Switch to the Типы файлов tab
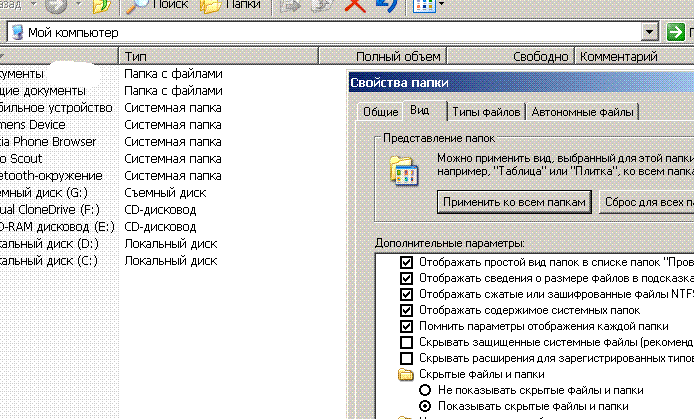694x419 pixels. (x=486, y=112)
